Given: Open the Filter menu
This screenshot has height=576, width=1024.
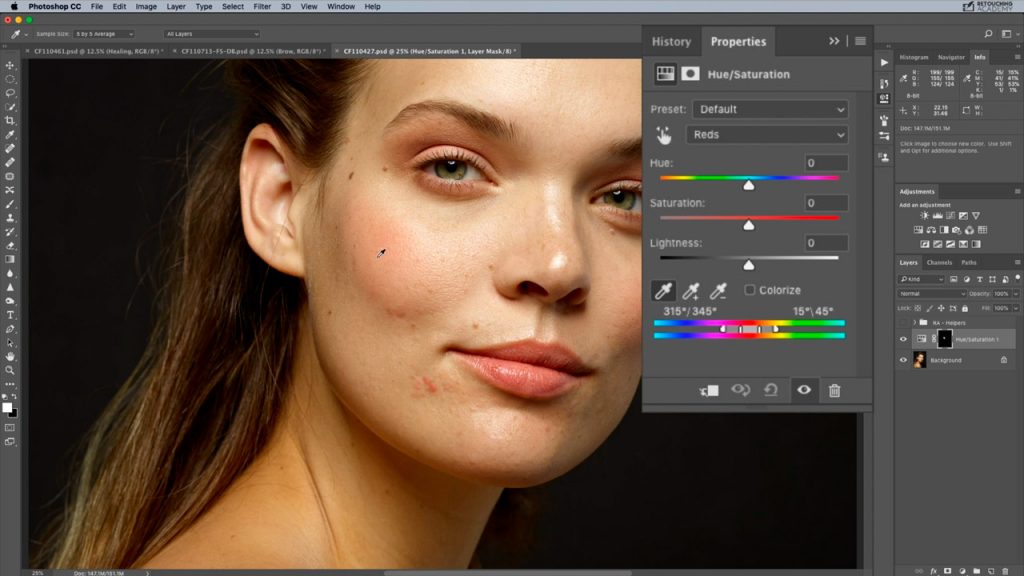Looking at the screenshot, I should coord(260,6).
